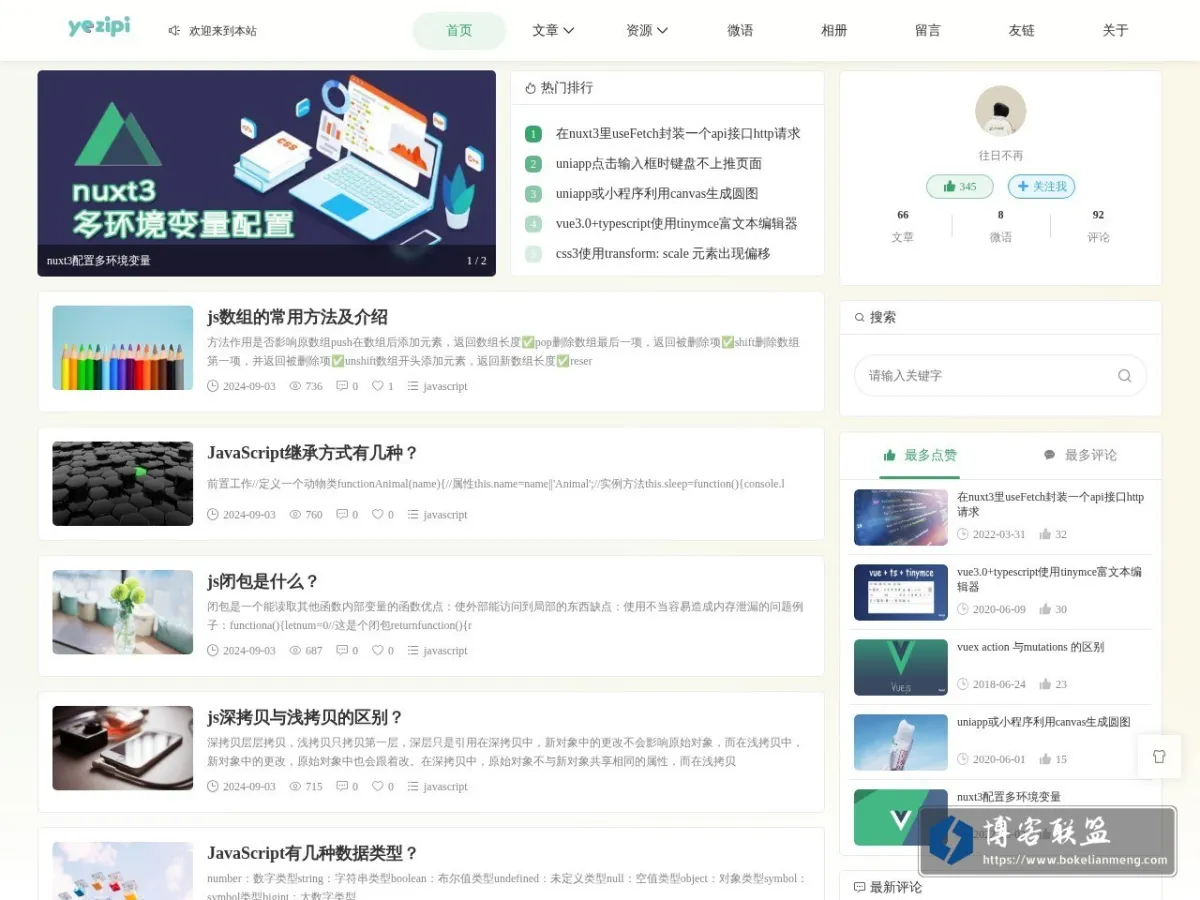
Task: Click the black hexagons article thumbnail
Action: point(123,484)
